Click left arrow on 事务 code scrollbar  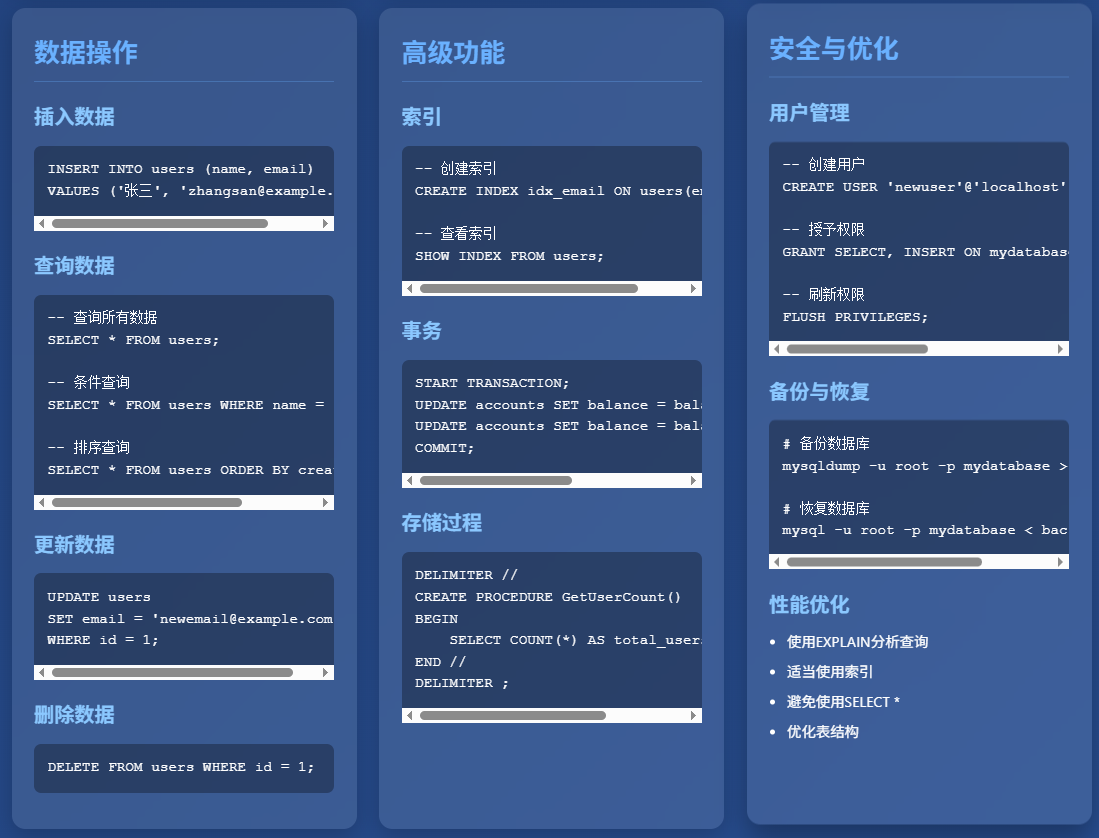(x=407, y=481)
